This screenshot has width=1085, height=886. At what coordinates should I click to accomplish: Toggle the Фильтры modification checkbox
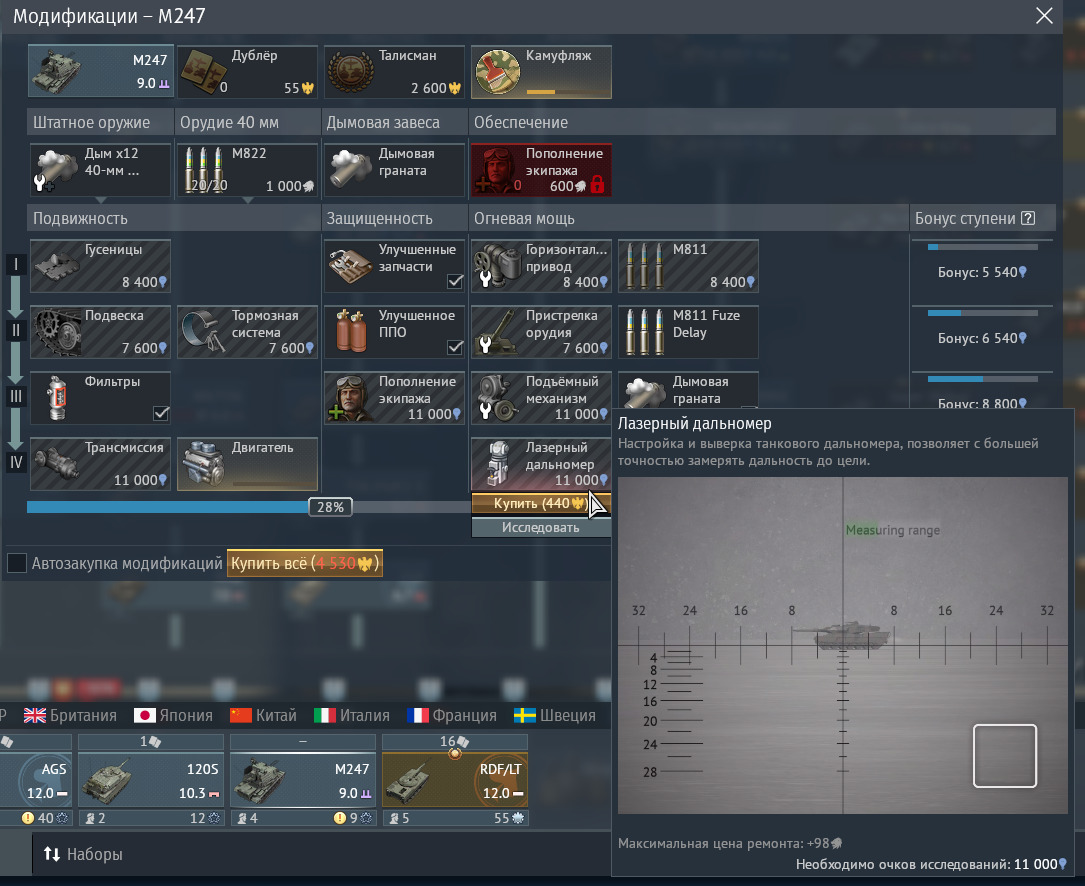160,414
